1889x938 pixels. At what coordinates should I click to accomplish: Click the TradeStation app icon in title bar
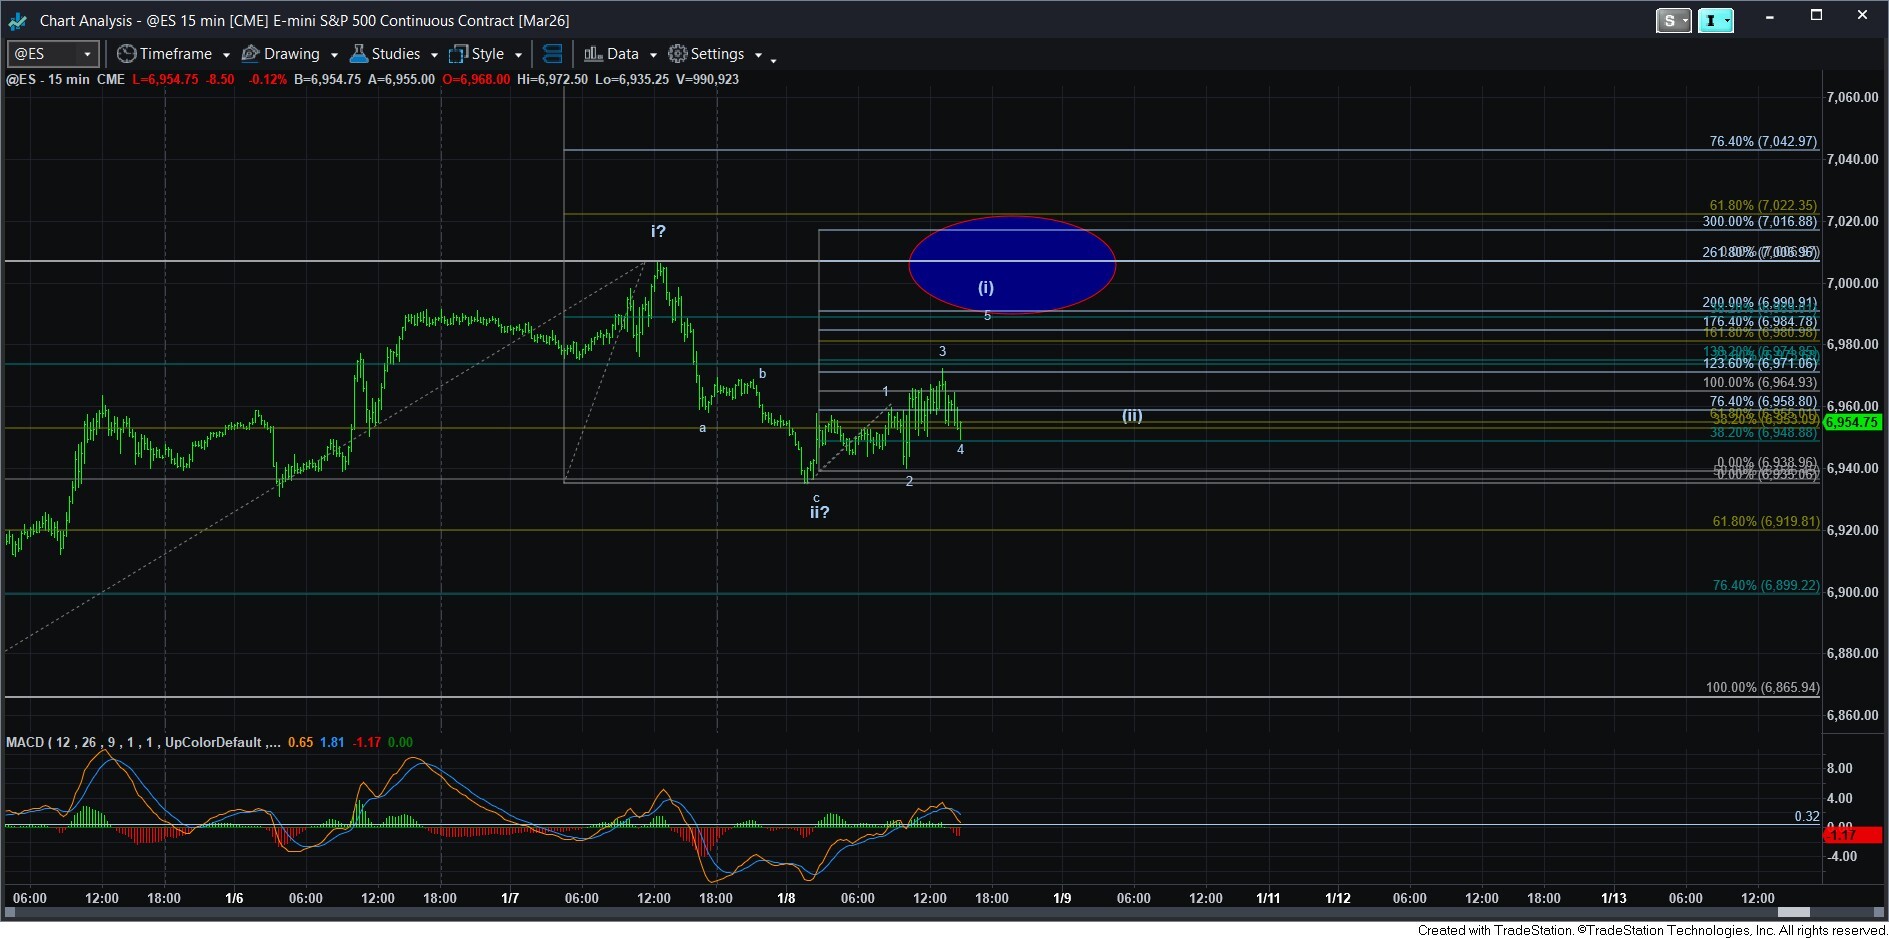(16, 20)
